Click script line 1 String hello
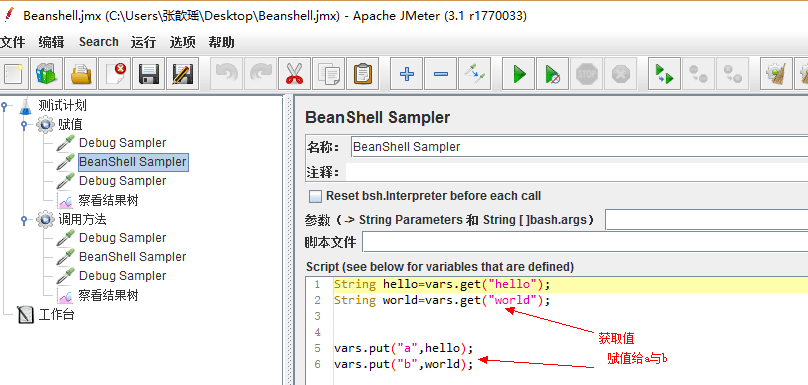 (x=442, y=284)
